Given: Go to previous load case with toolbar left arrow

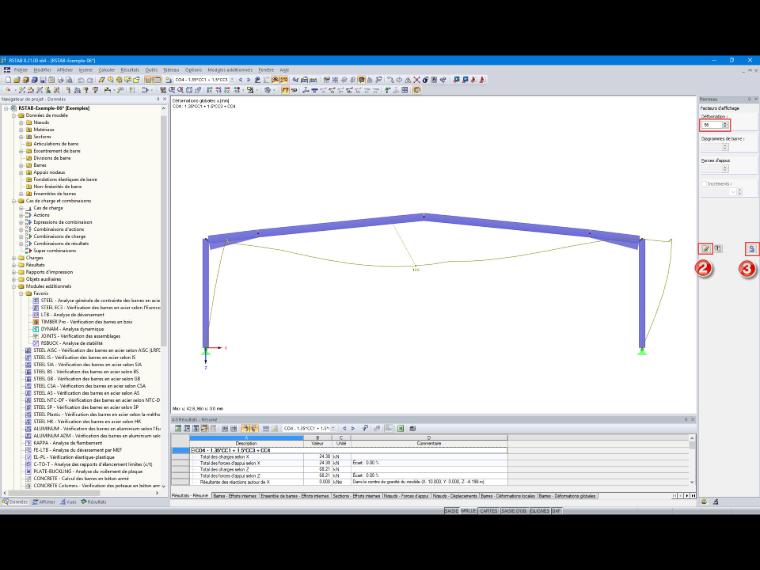Looking at the screenshot, I should 241,79.
